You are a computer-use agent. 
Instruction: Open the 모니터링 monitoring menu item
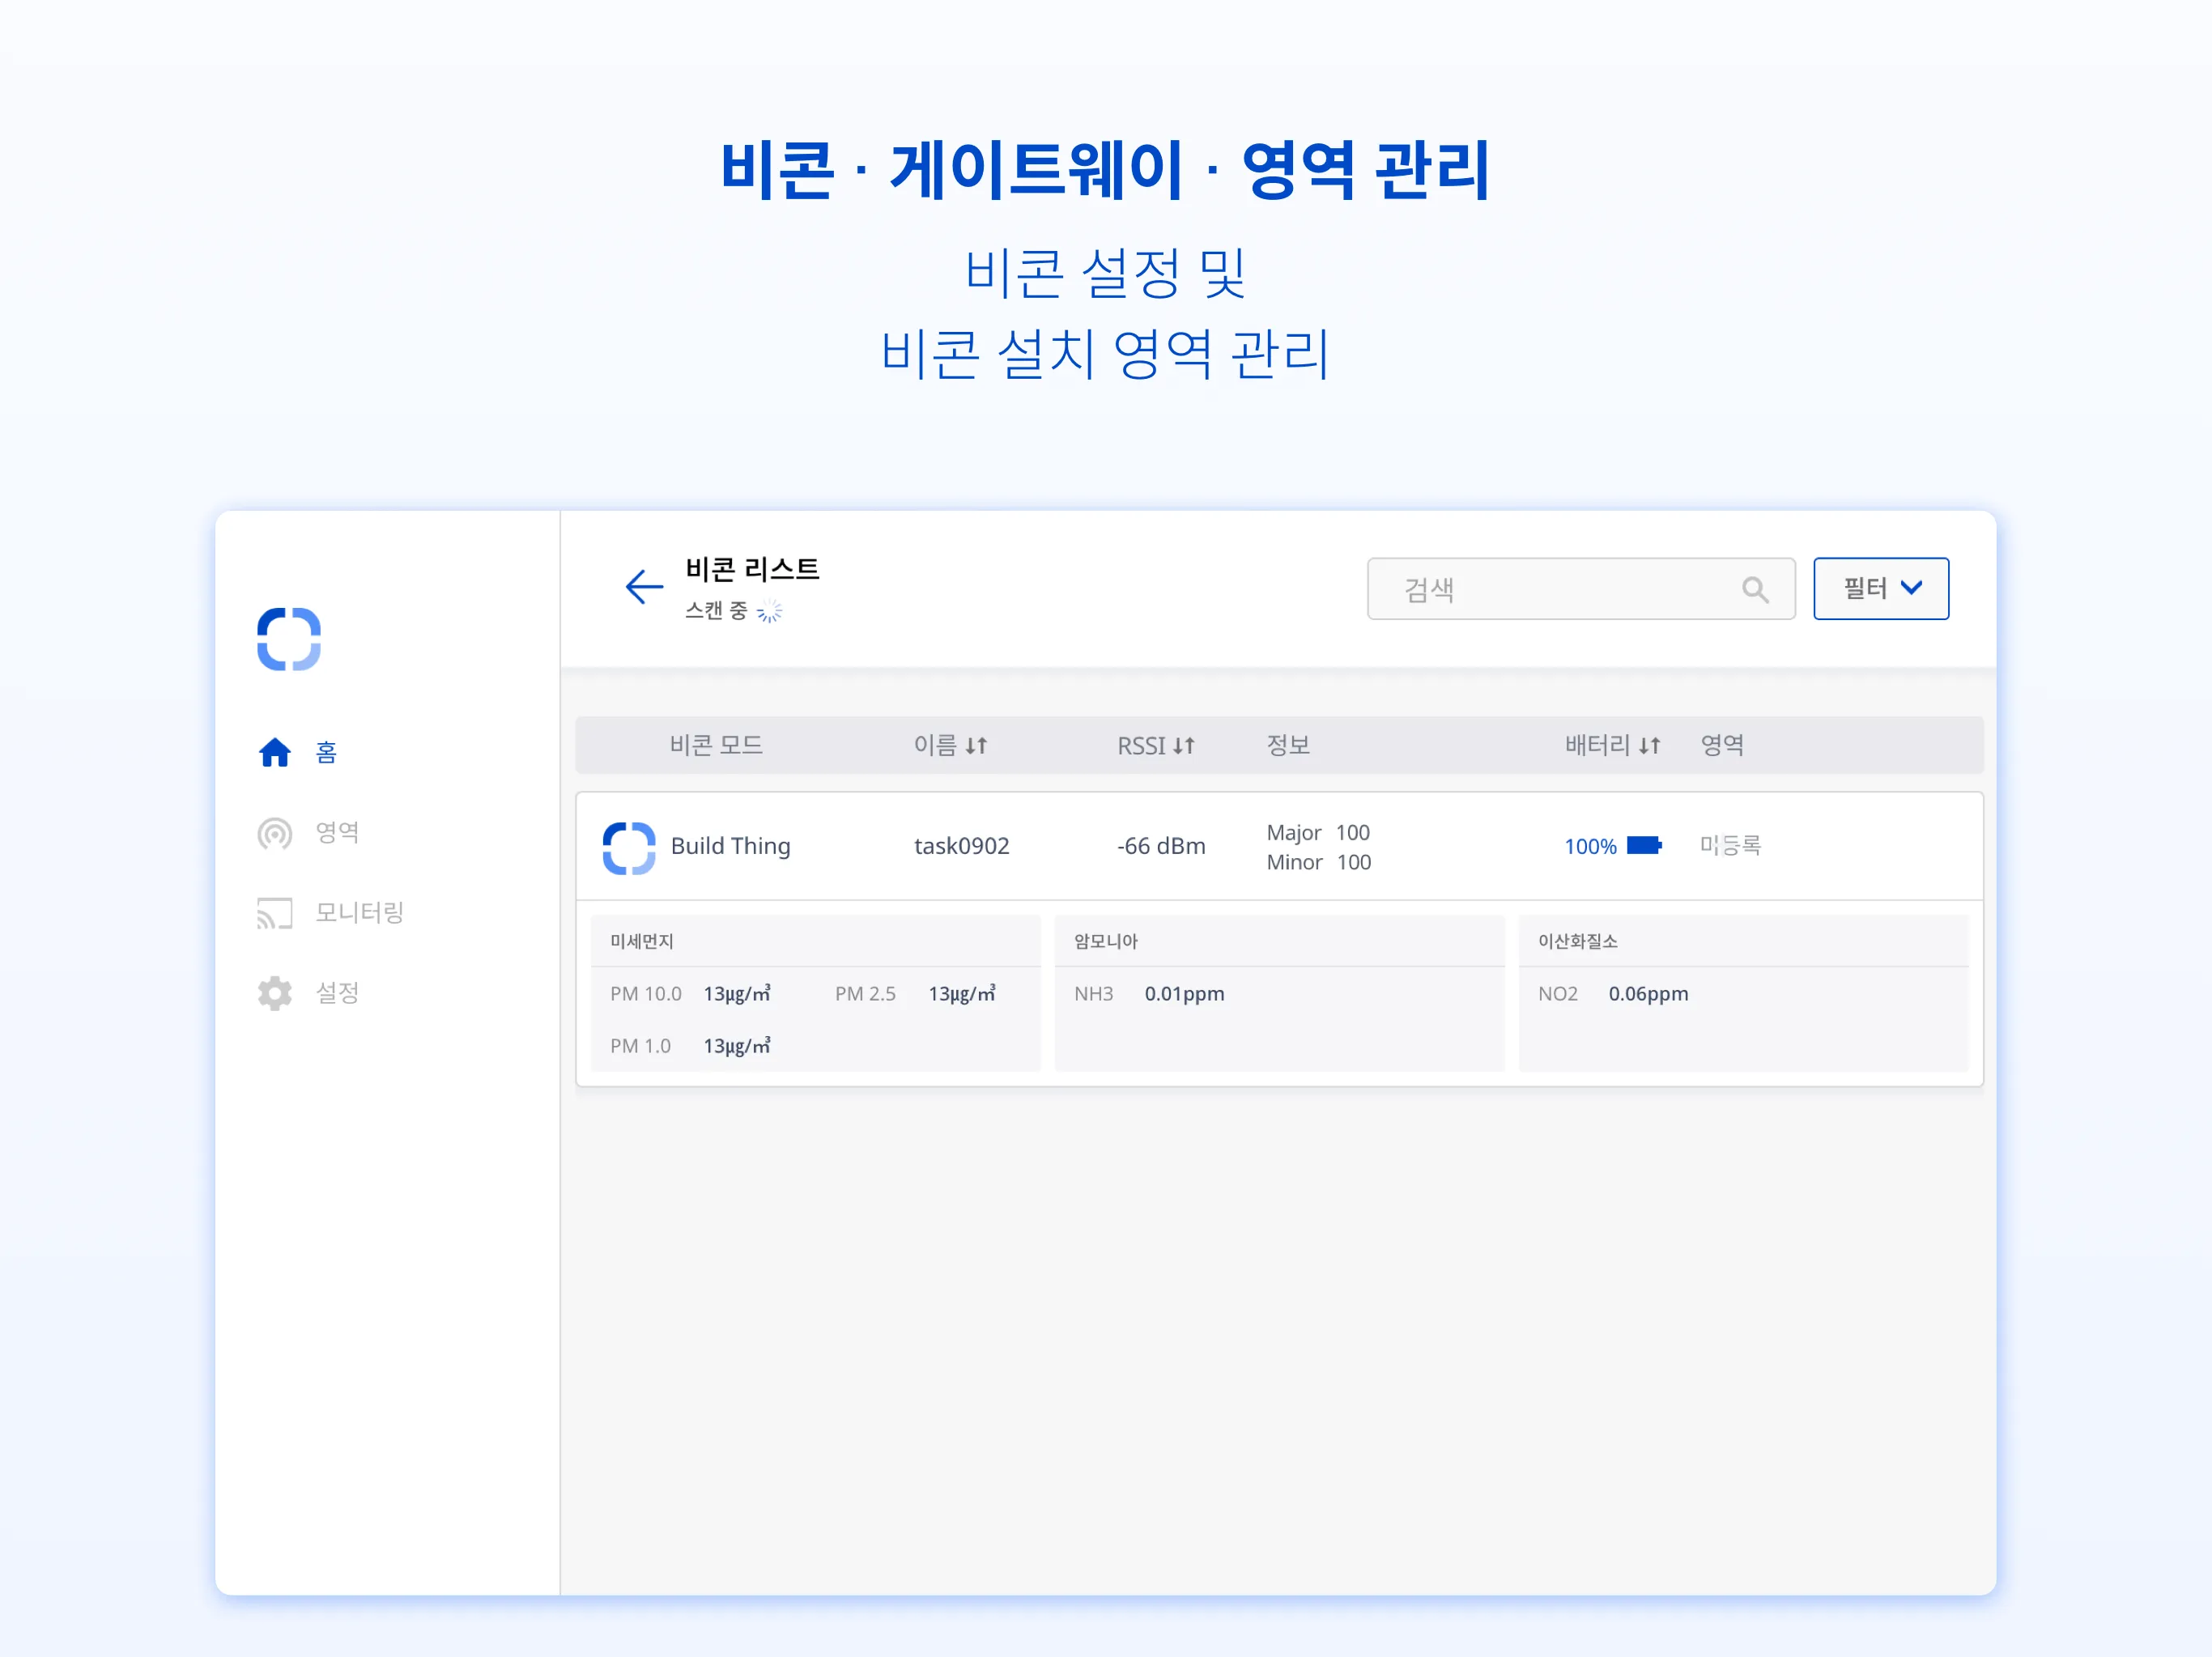(x=330, y=912)
